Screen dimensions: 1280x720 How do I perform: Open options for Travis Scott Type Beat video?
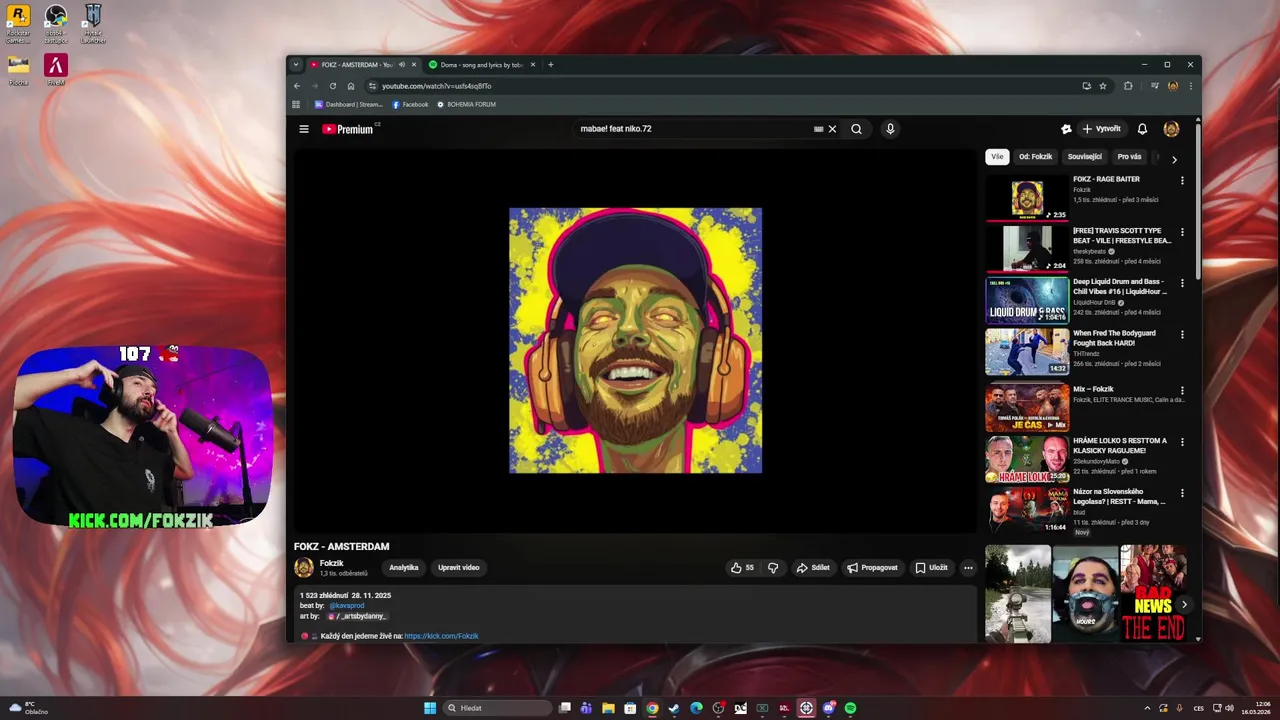coord(1182,232)
